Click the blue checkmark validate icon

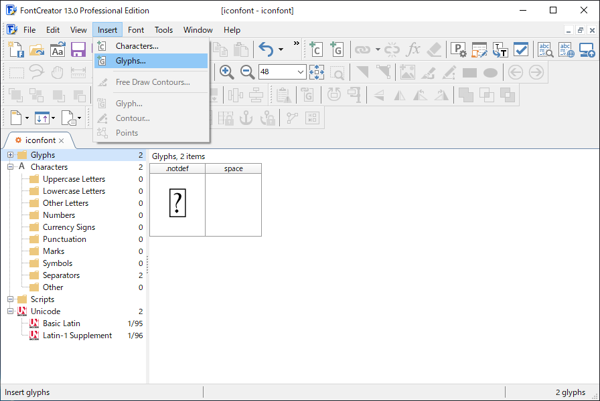pyautogui.click(x=521, y=49)
